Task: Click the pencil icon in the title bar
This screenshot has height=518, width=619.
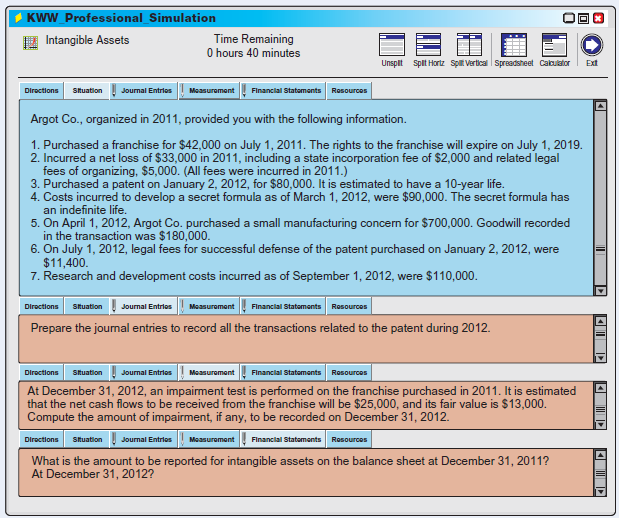Action: tap(16, 18)
